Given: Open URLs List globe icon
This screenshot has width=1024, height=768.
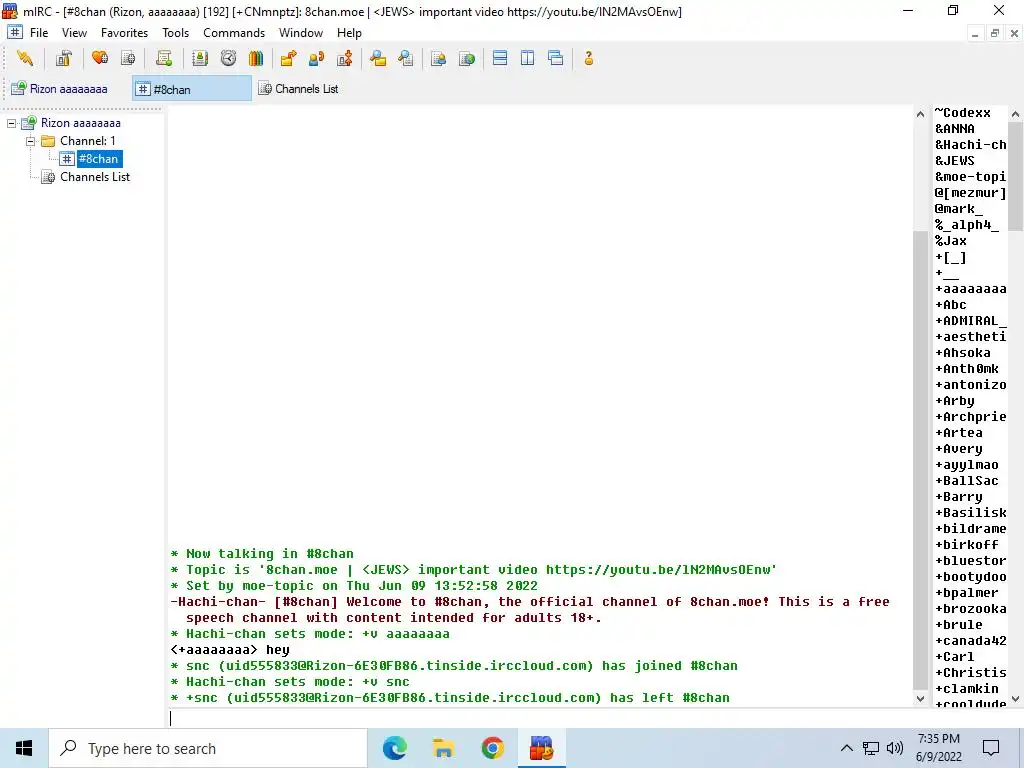Looking at the screenshot, I should tap(467, 58).
